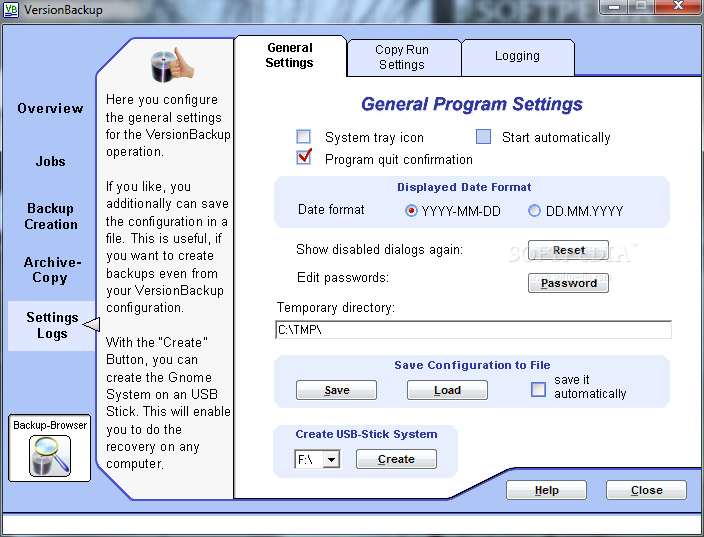This screenshot has width=704, height=537.
Task: Enable the System tray icon checkbox
Action: (304, 136)
